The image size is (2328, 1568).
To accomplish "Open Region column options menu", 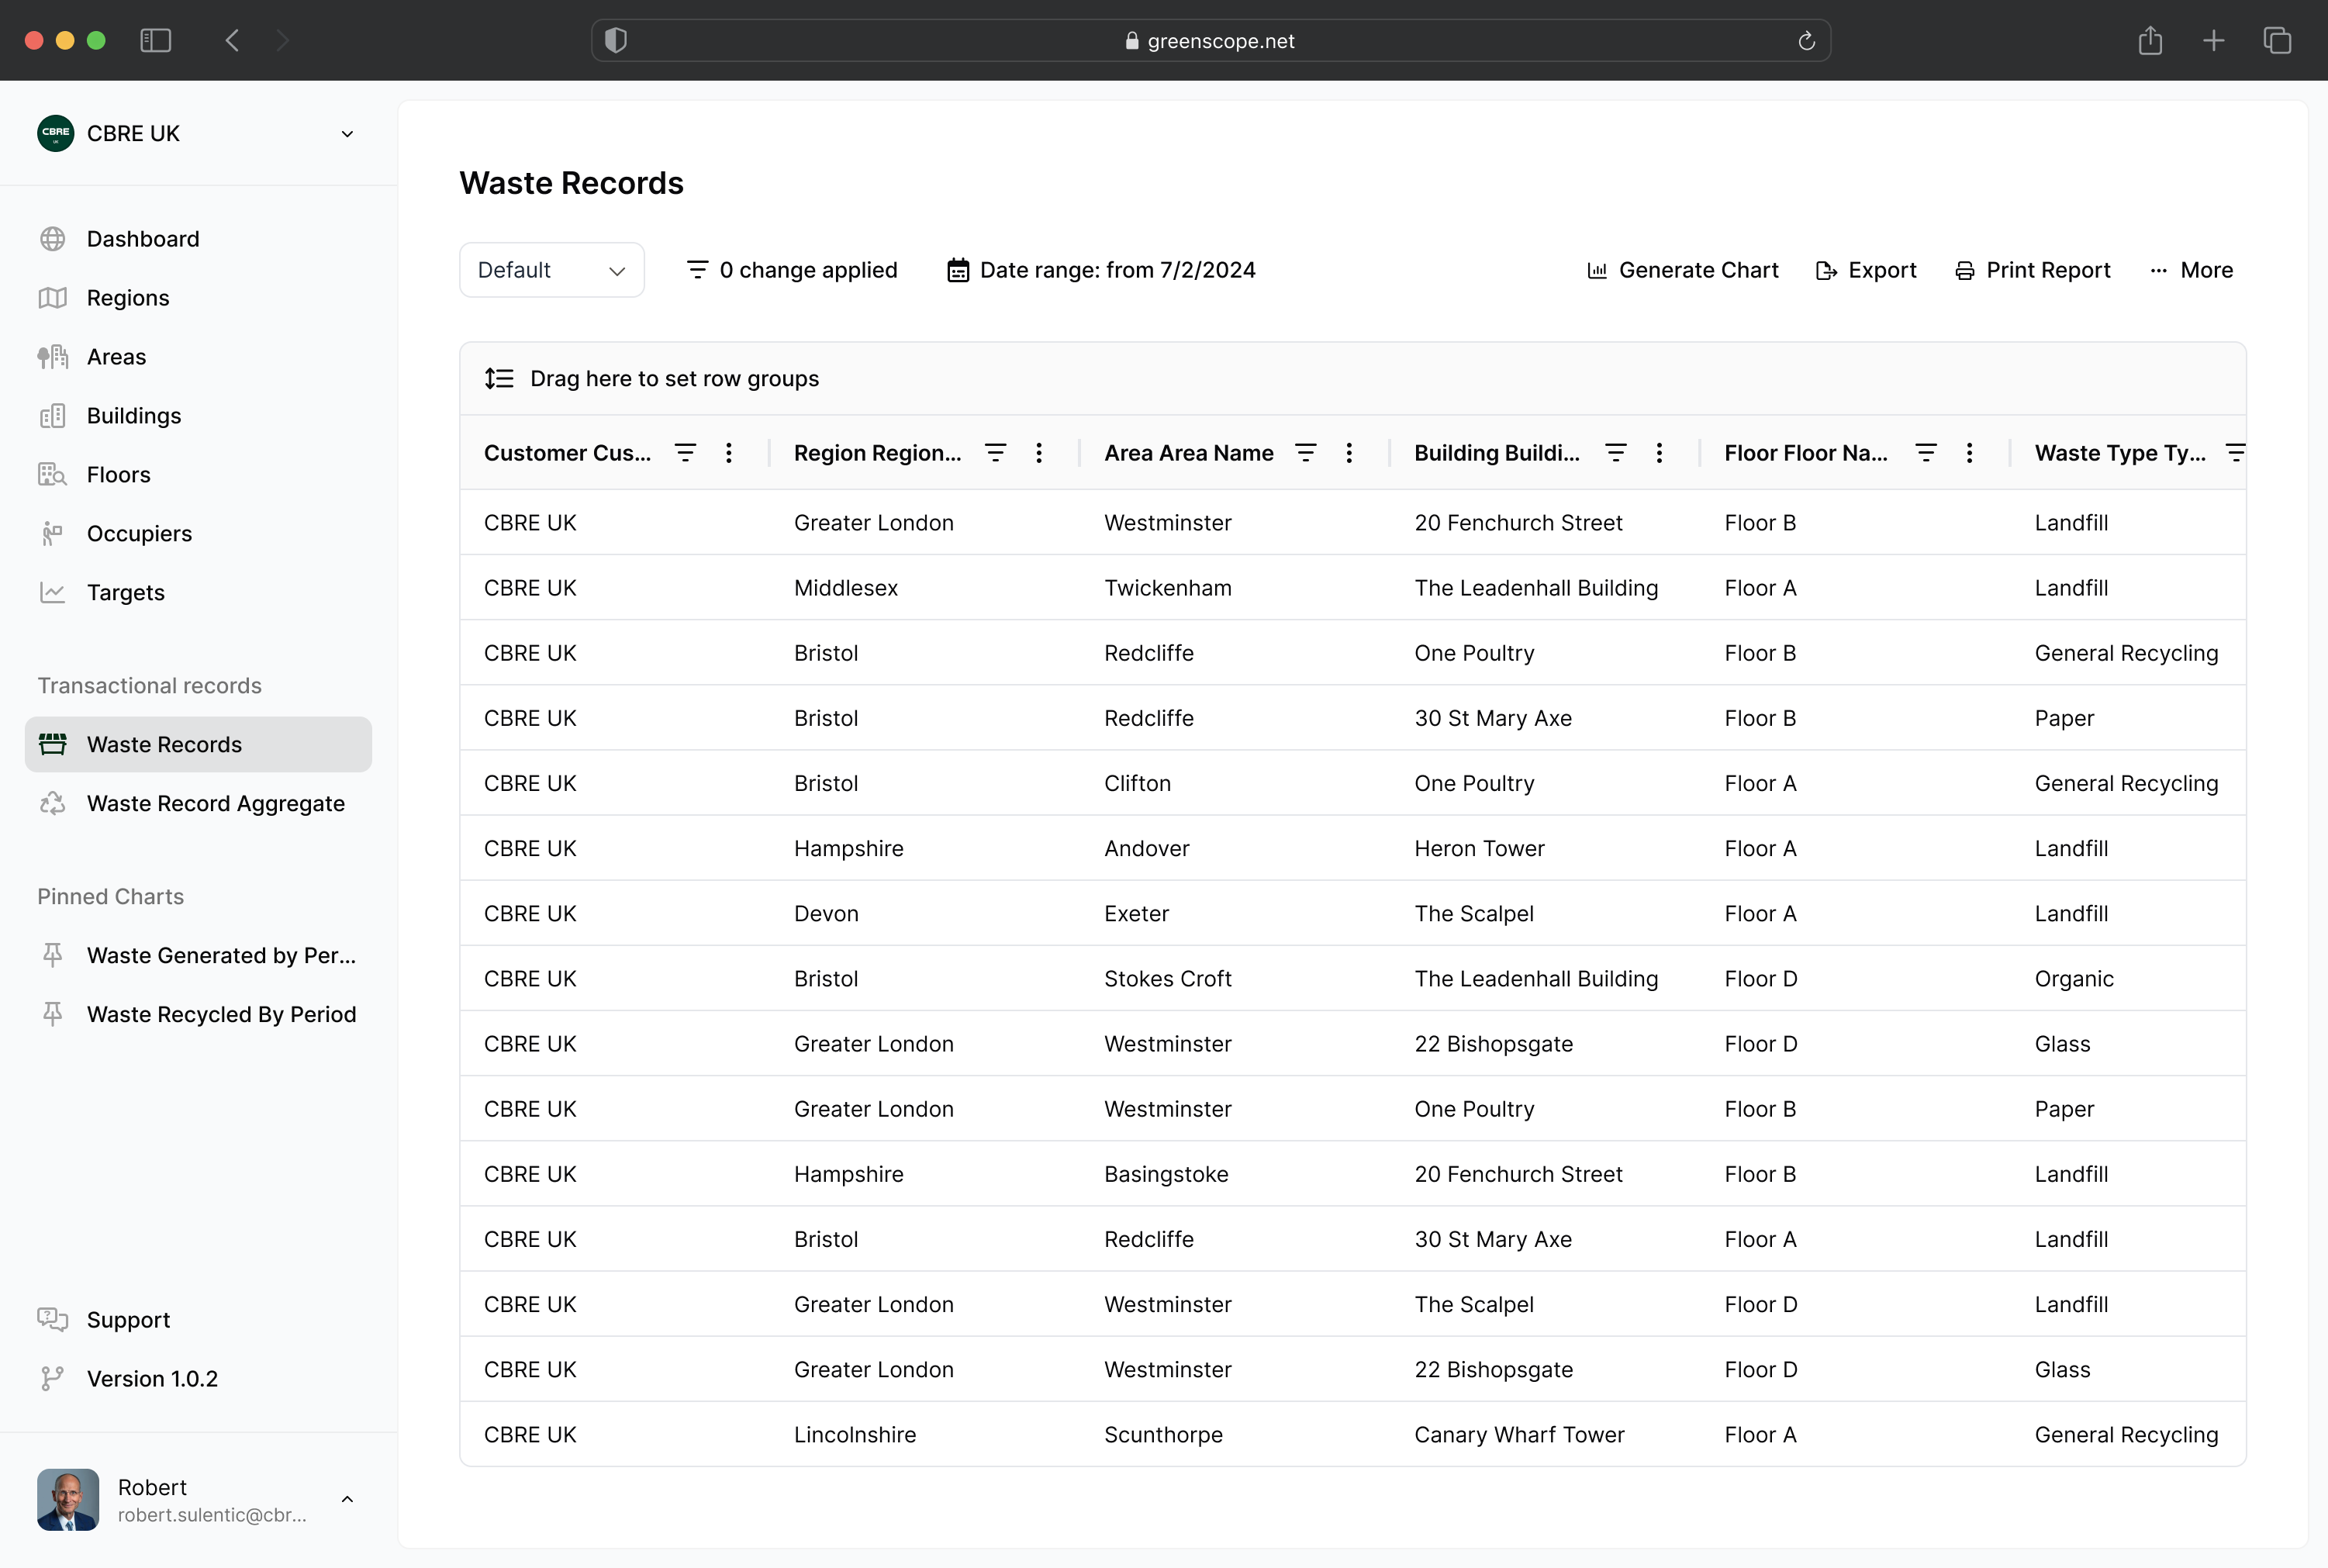I will click(1039, 453).
